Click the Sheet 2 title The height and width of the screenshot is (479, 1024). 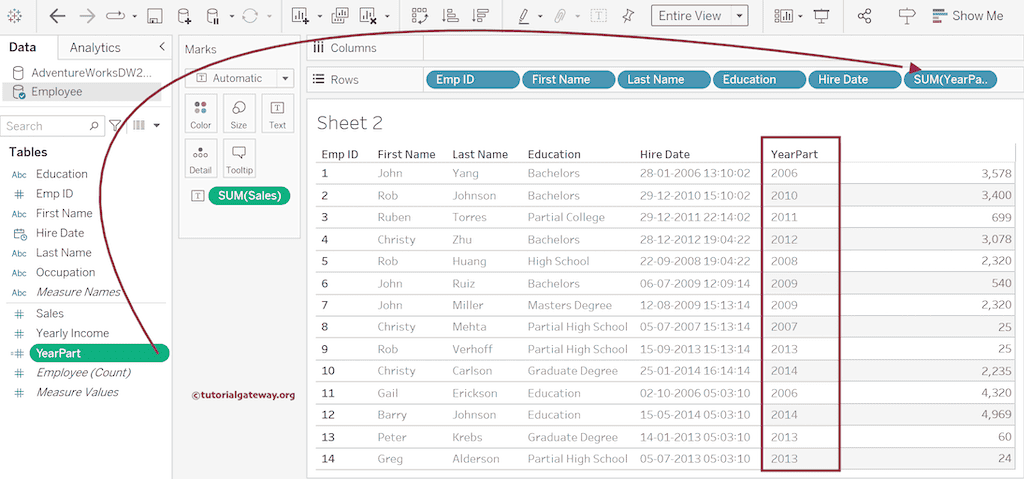coord(349,123)
